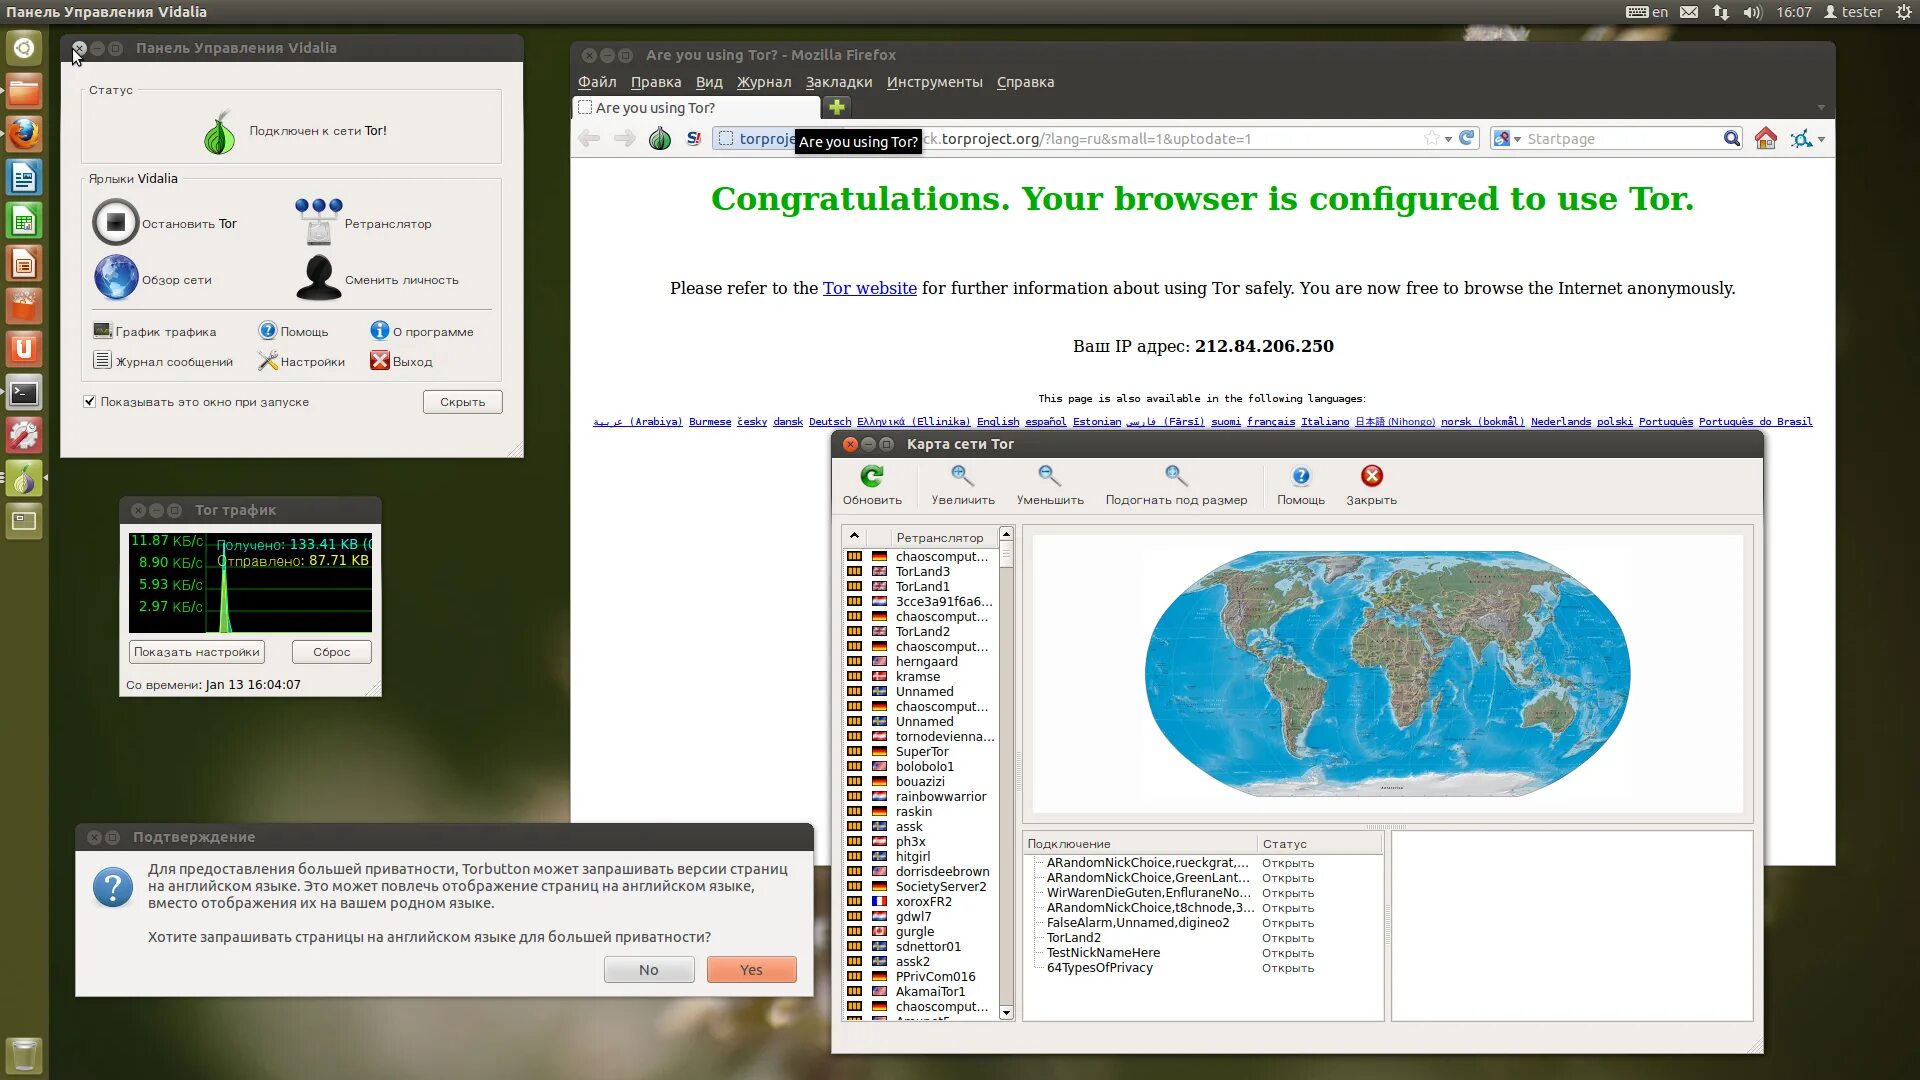Click the search magnifier in Startpage box
1920x1080 pixels.
[x=1731, y=139]
